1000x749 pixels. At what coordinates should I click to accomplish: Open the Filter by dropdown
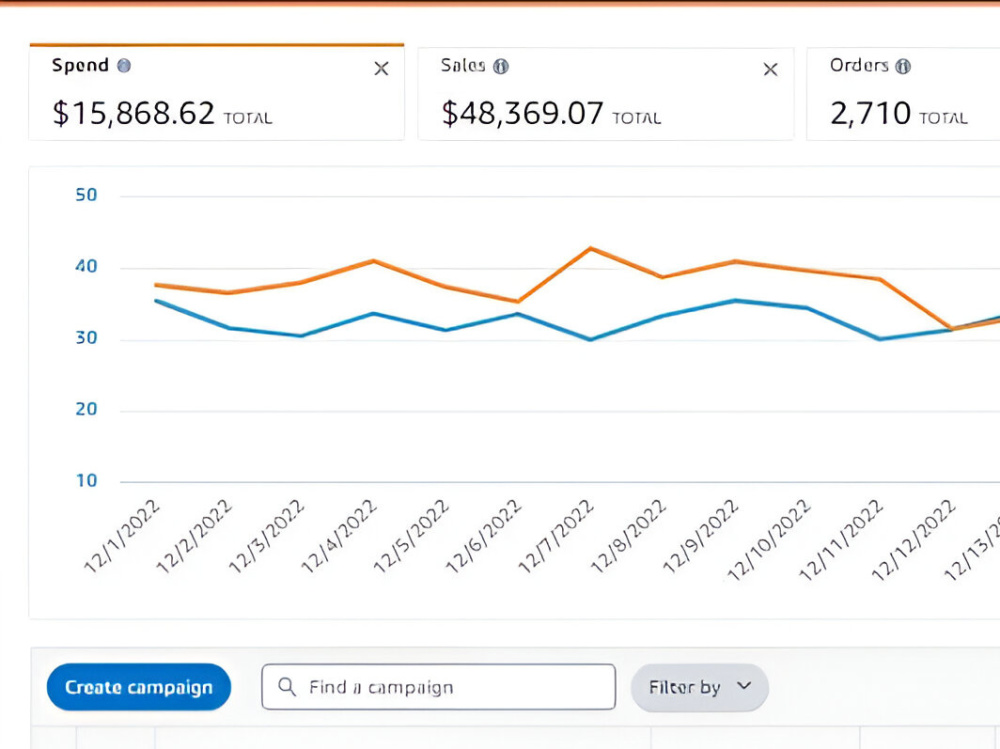[700, 687]
